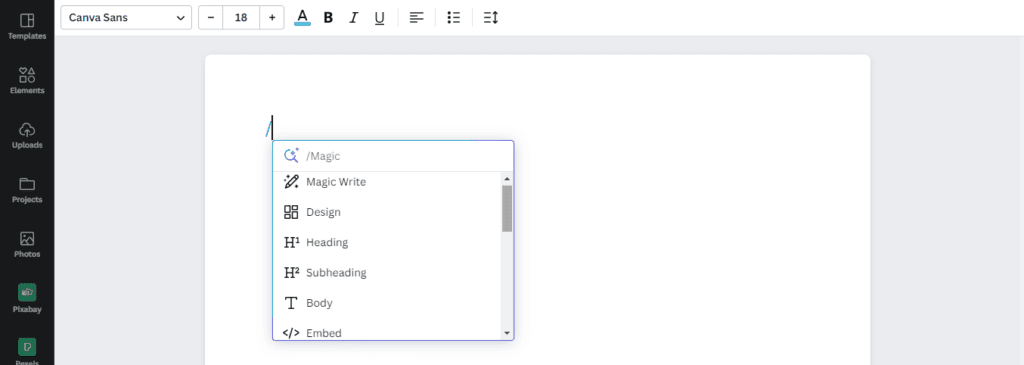The width and height of the screenshot is (1024, 365).
Task: Select Magic Write from the menu
Action: click(x=387, y=182)
